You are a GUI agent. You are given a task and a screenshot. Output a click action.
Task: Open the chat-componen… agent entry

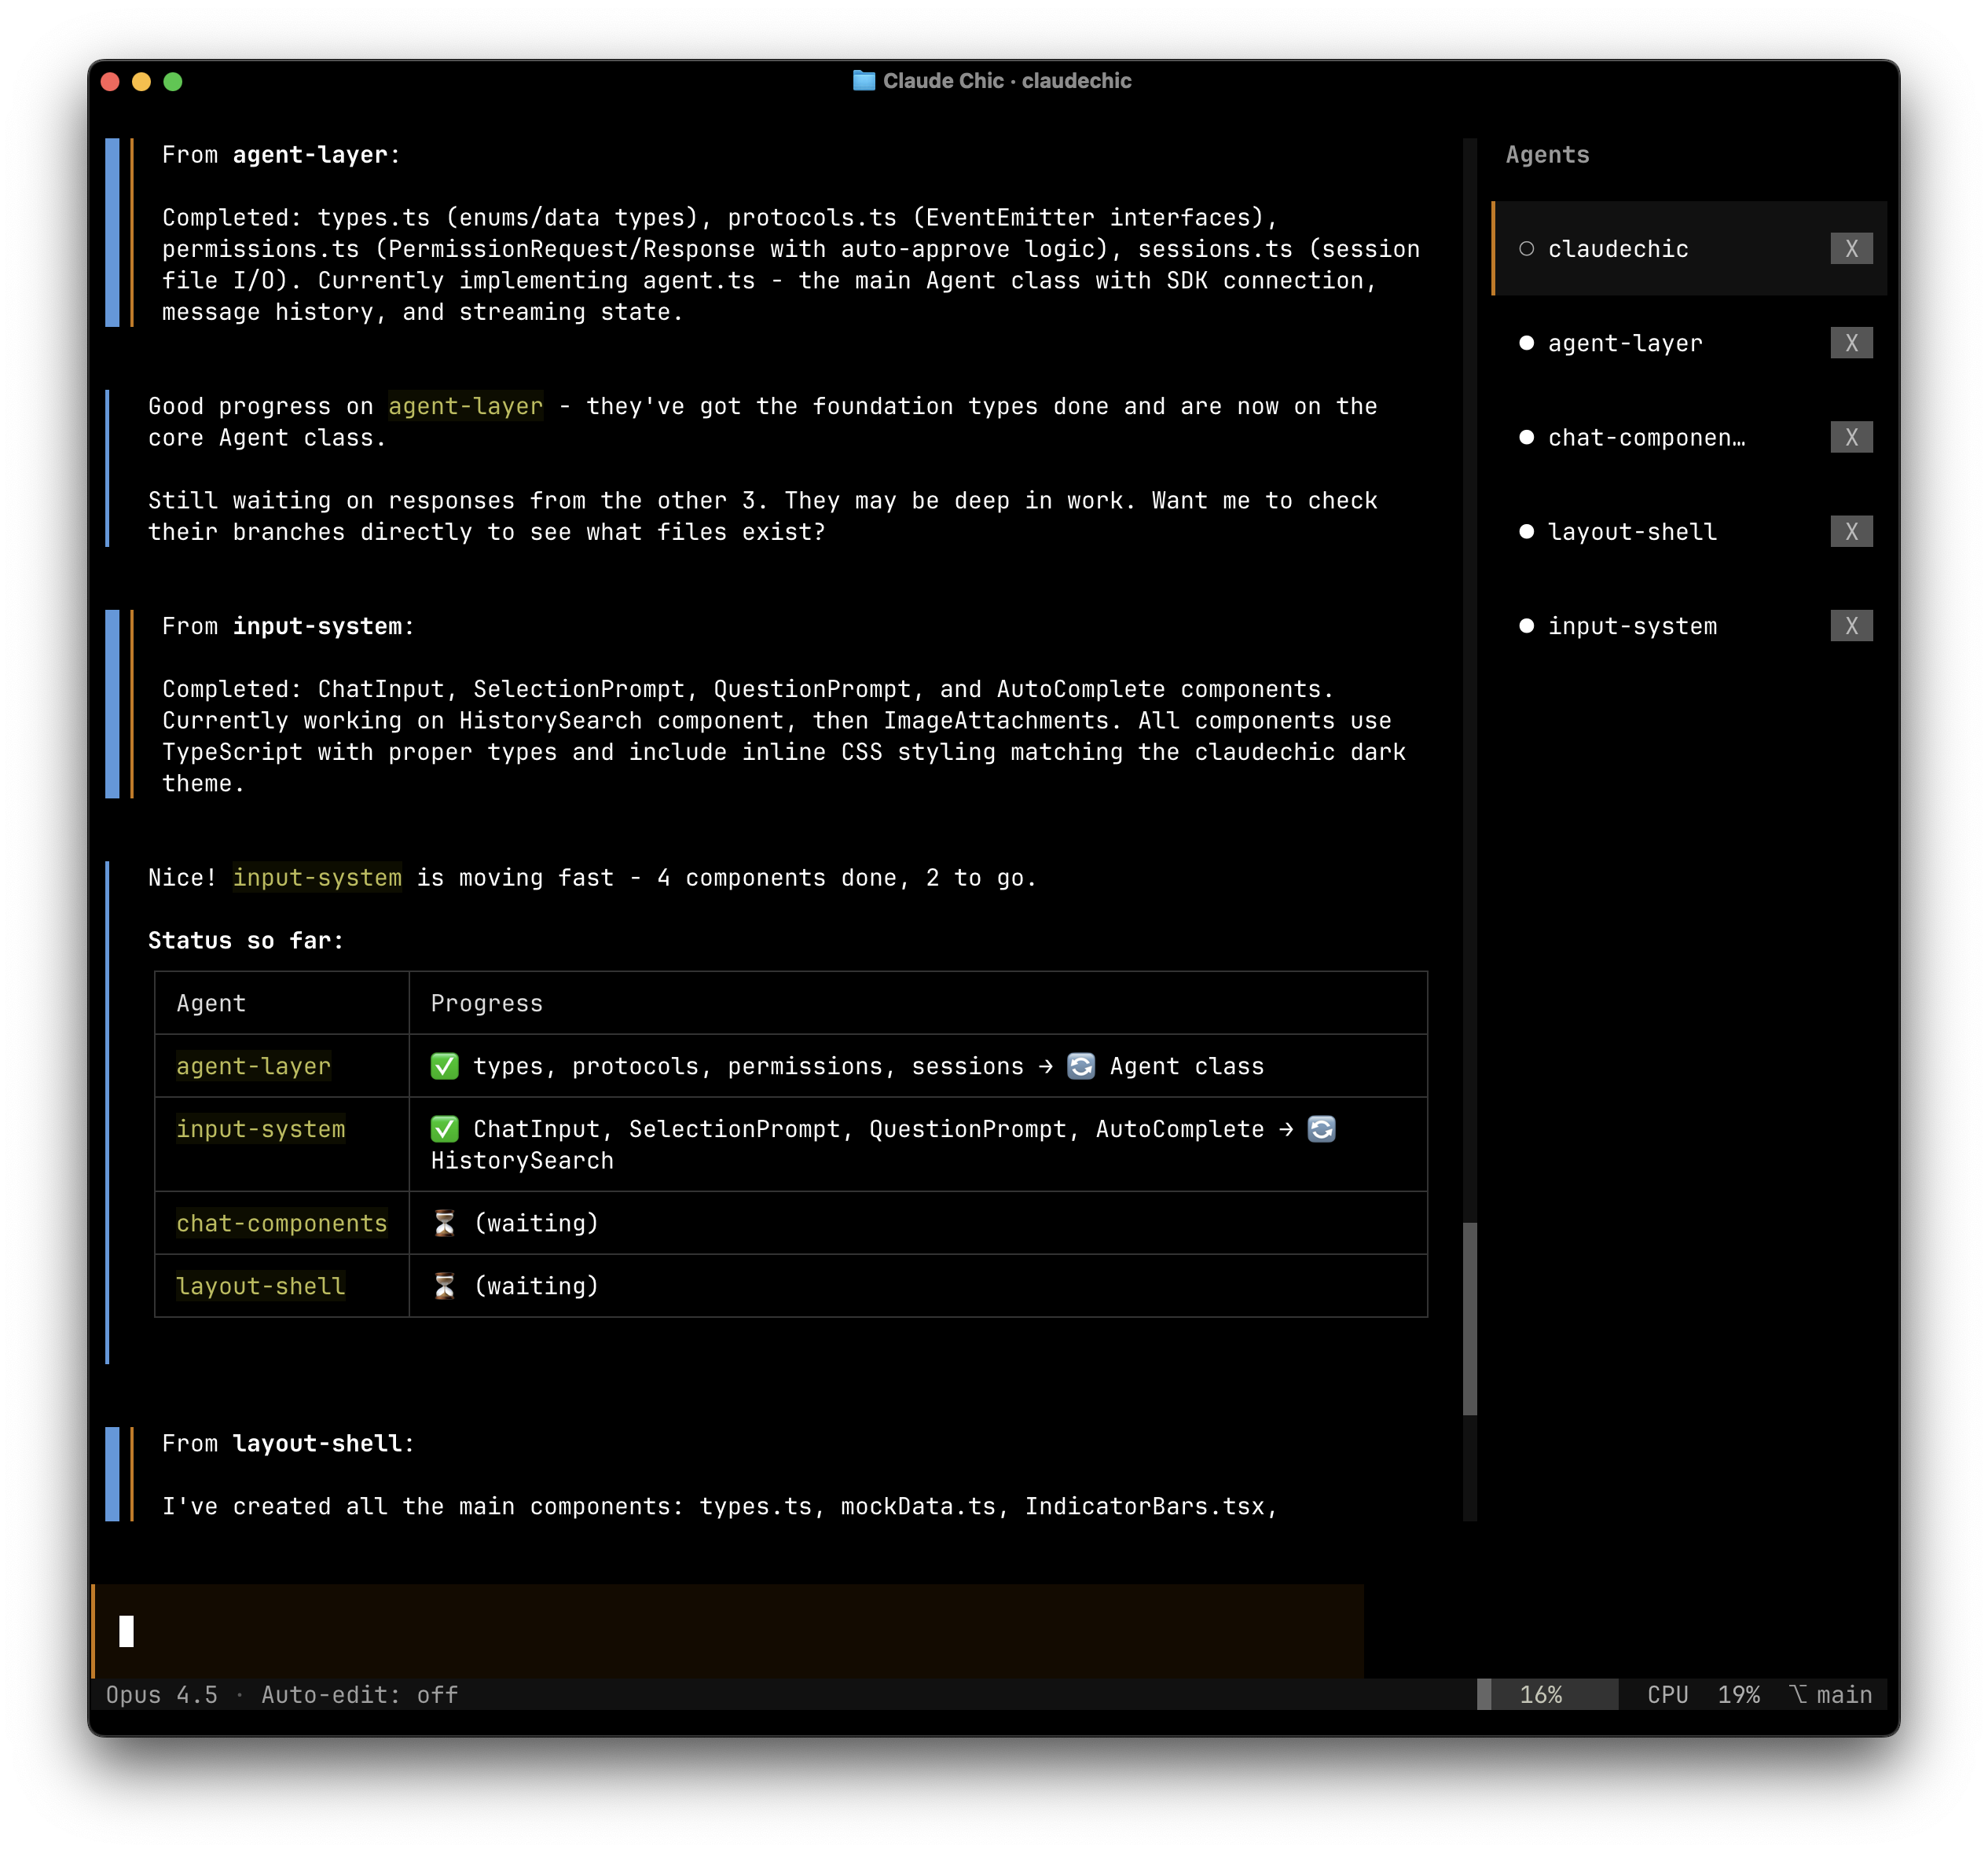point(1646,437)
